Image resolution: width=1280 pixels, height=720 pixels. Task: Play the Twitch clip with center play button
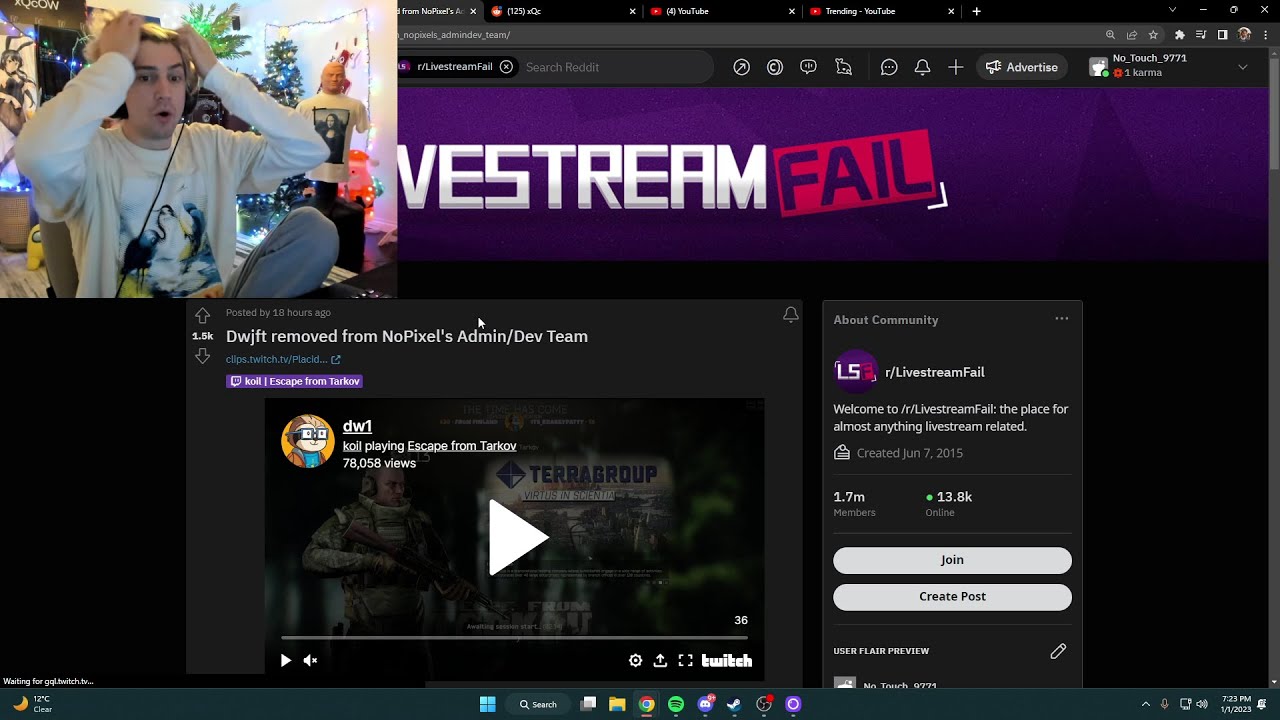(x=517, y=538)
